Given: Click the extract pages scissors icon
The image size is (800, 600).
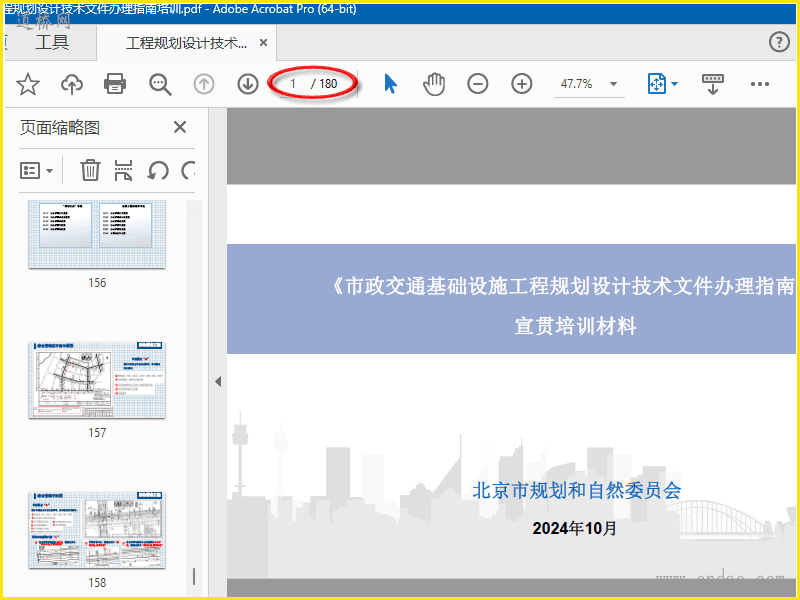Looking at the screenshot, I should (x=123, y=170).
